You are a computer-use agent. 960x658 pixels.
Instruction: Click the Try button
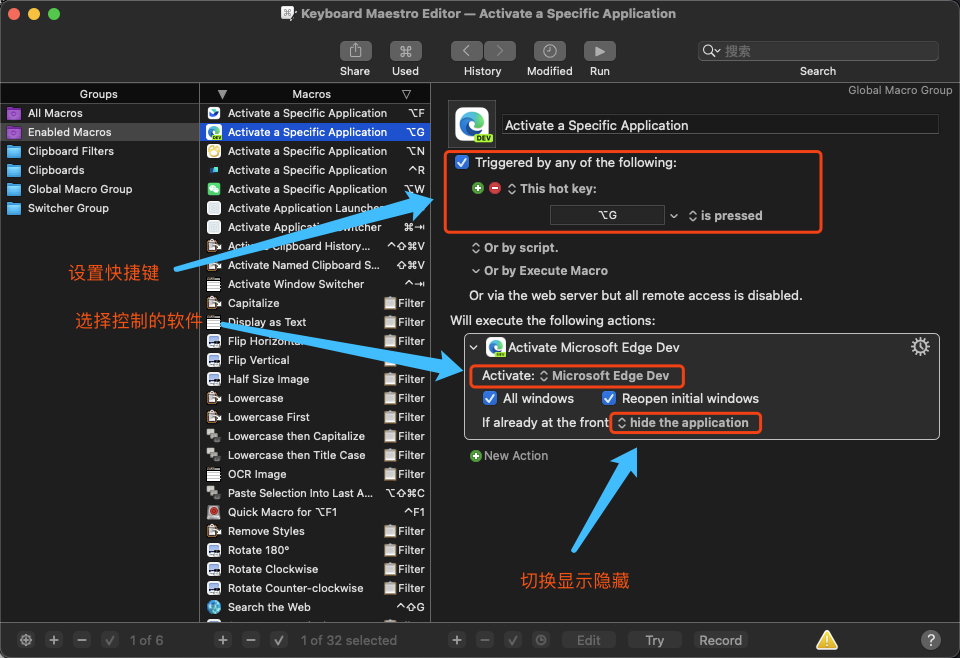coord(654,640)
